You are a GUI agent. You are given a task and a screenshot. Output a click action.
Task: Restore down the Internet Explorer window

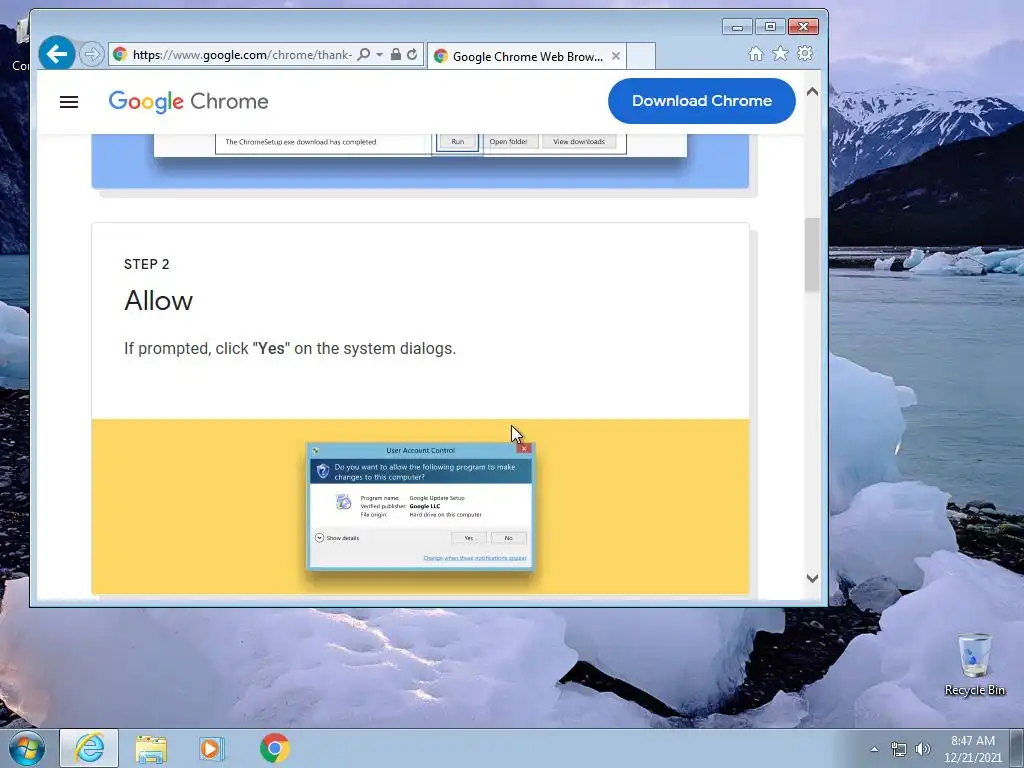coord(770,27)
